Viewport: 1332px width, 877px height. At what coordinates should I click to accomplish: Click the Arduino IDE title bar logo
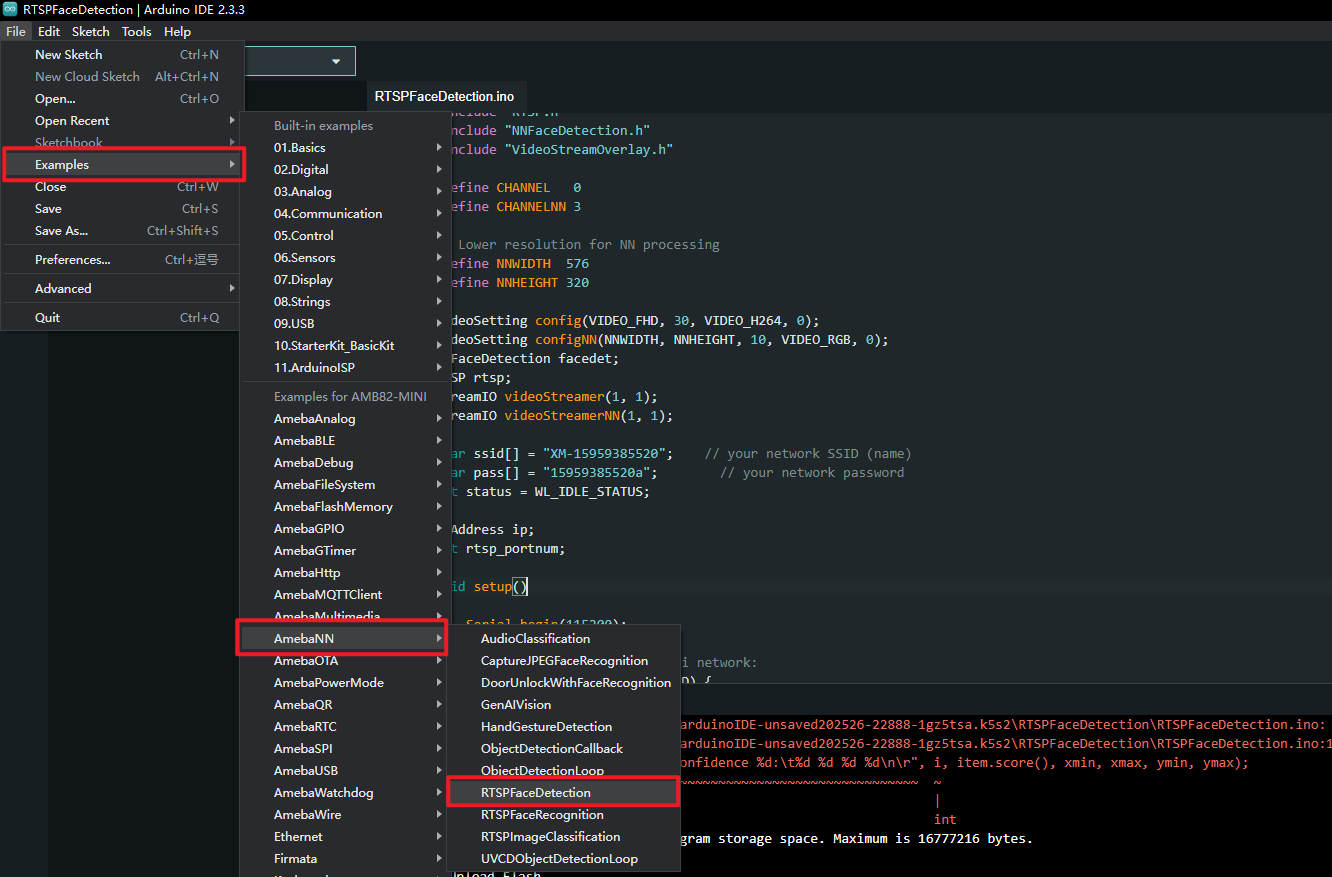(10, 9)
